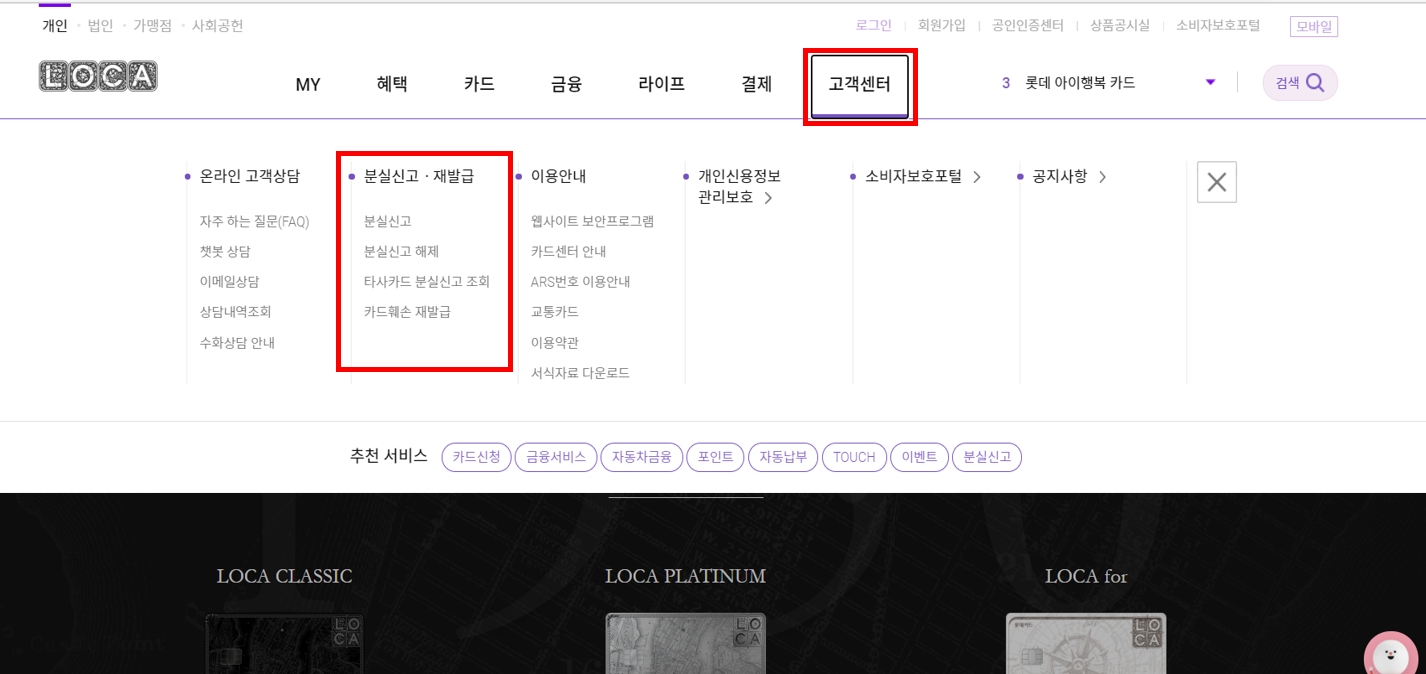The width and height of the screenshot is (1426, 674).
Task: Select the 금융서비스 pill
Action: 556,457
